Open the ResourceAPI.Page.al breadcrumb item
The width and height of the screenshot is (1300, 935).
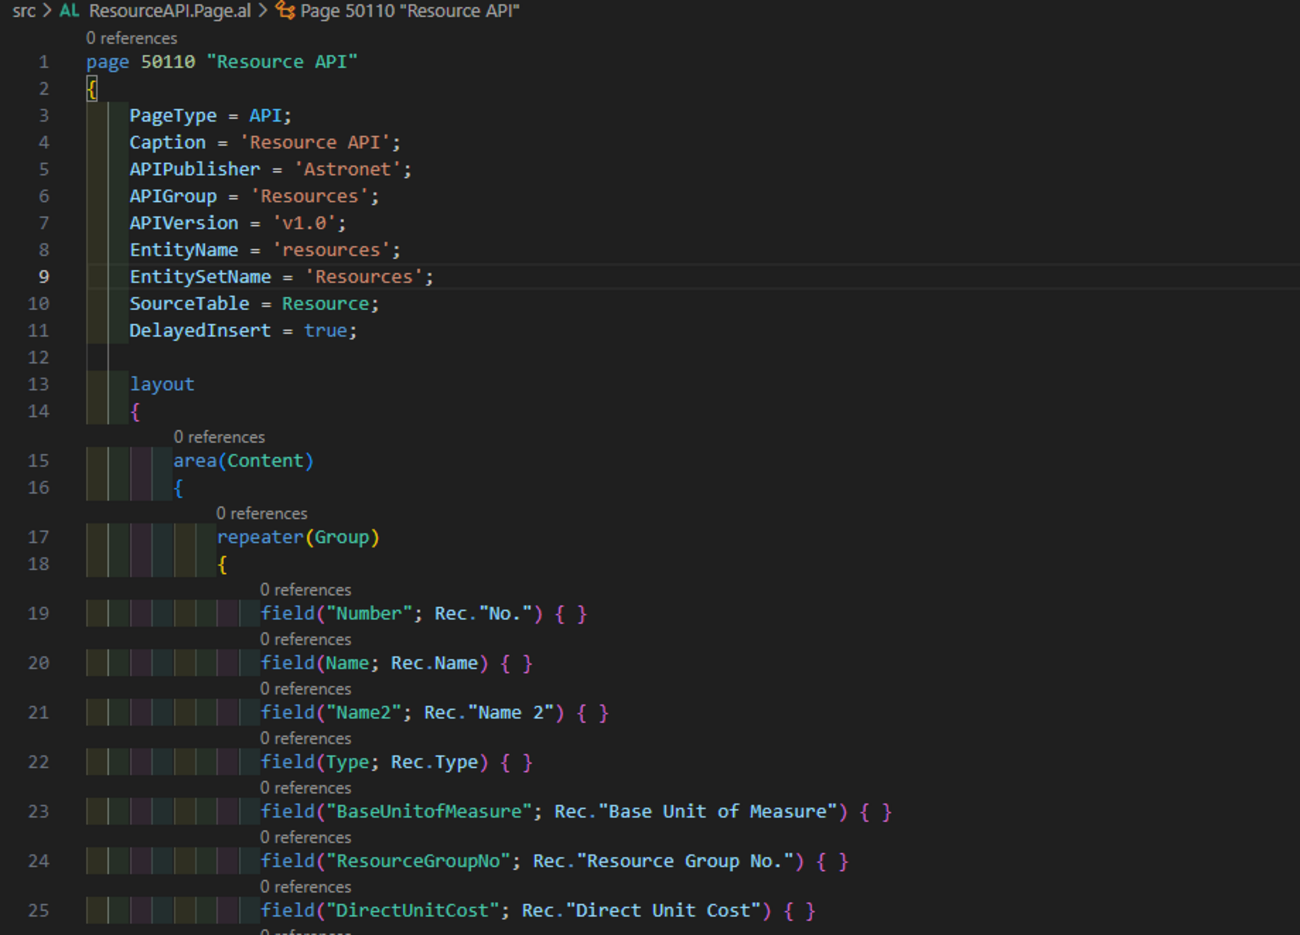(169, 11)
